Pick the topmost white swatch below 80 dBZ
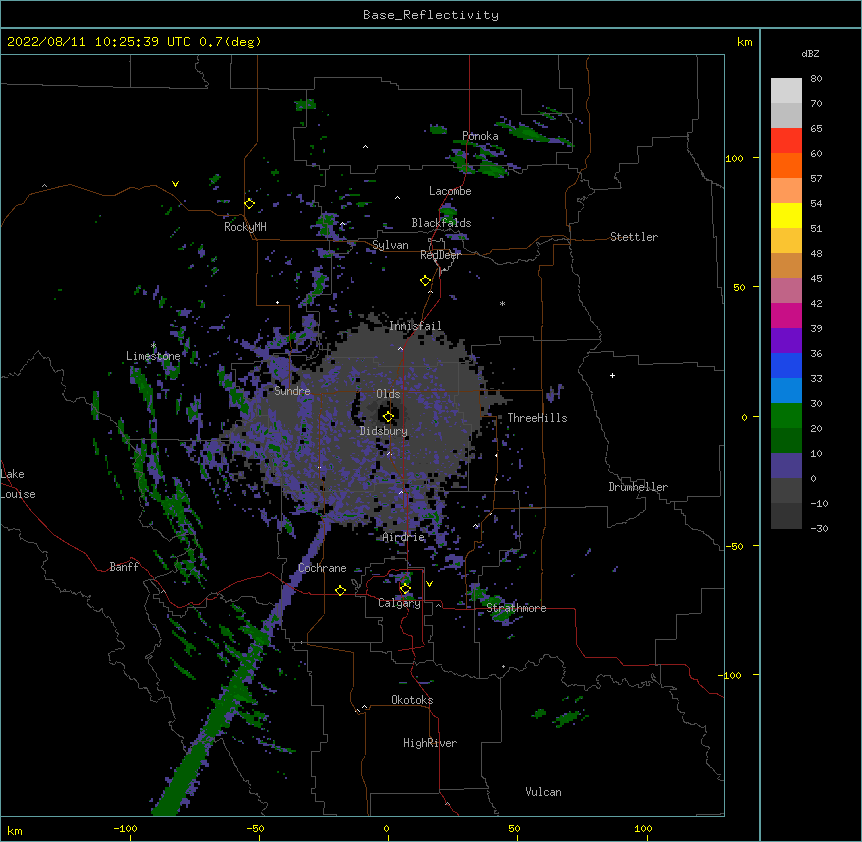This screenshot has width=862, height=842. click(786, 91)
